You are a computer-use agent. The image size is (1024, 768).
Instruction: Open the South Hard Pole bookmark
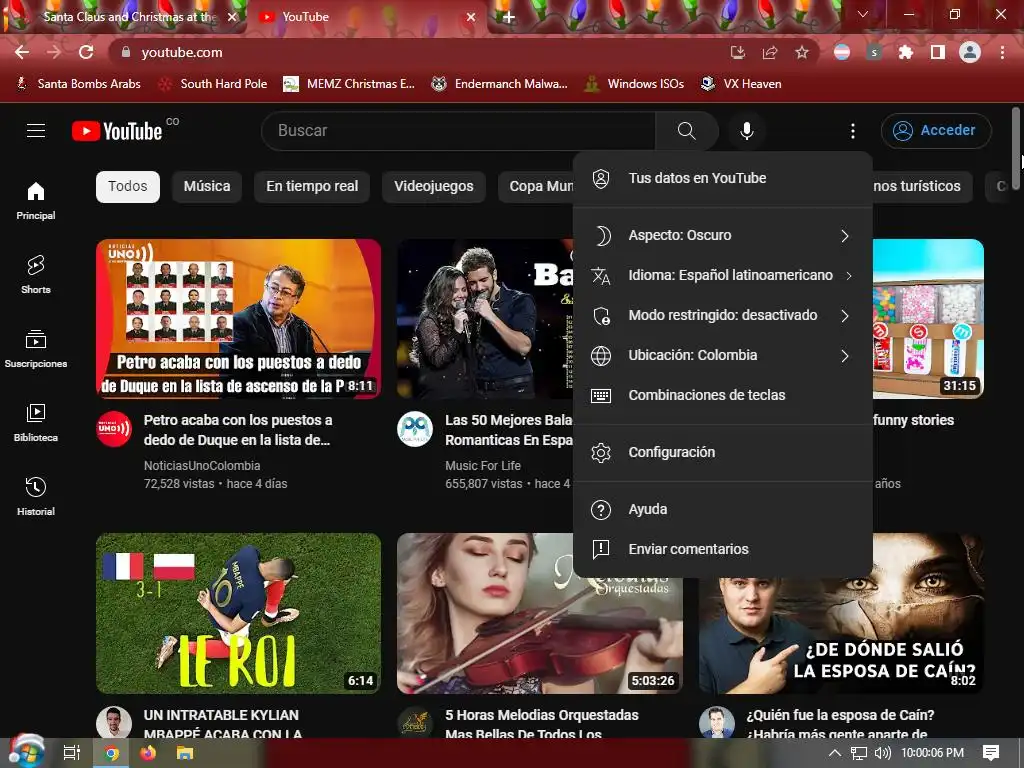[214, 84]
